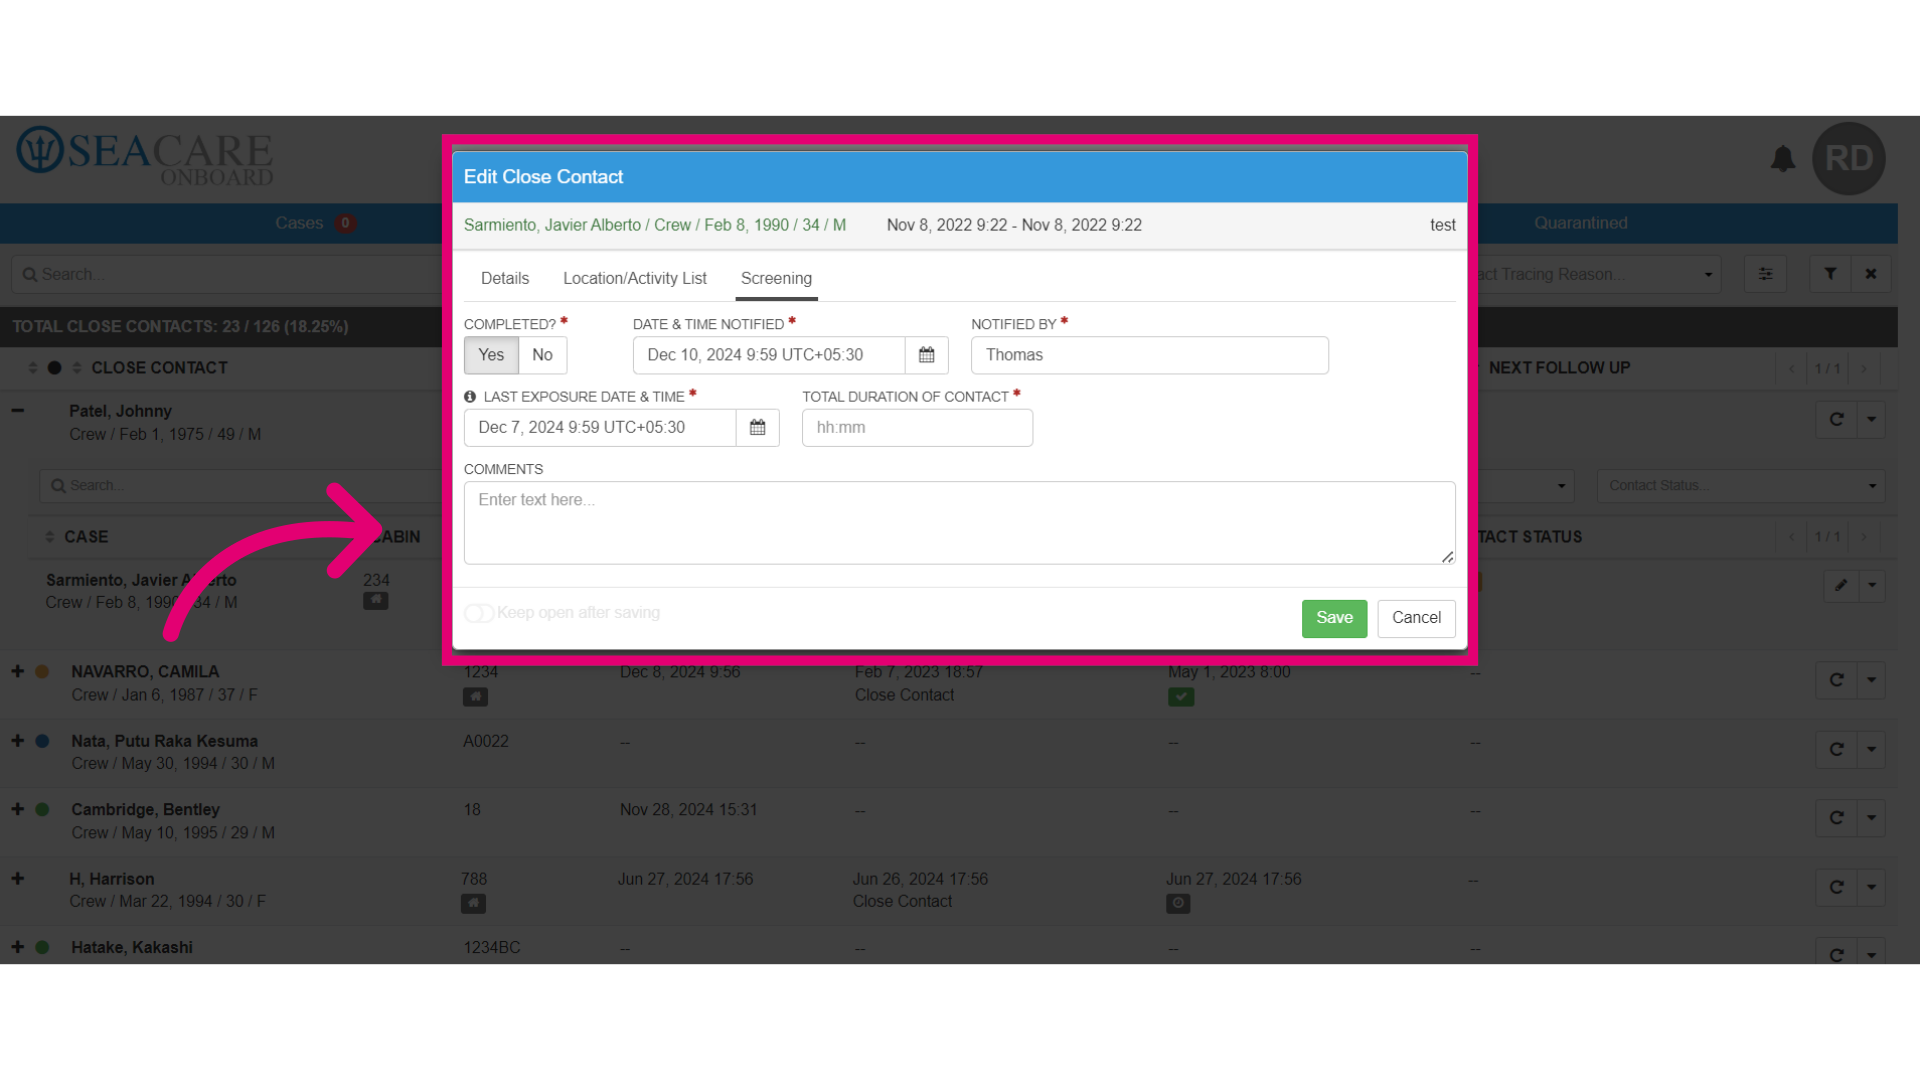Switch to the Details tab
The height and width of the screenshot is (1080, 1920).
click(505, 279)
